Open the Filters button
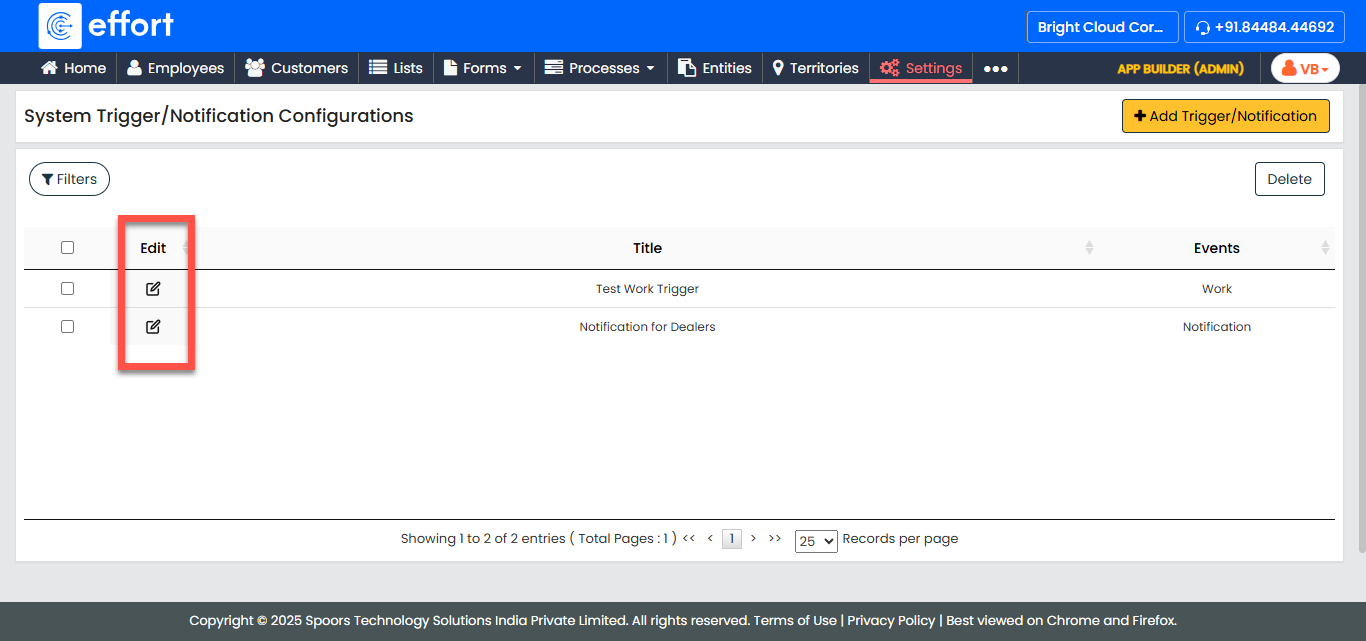 (x=69, y=179)
